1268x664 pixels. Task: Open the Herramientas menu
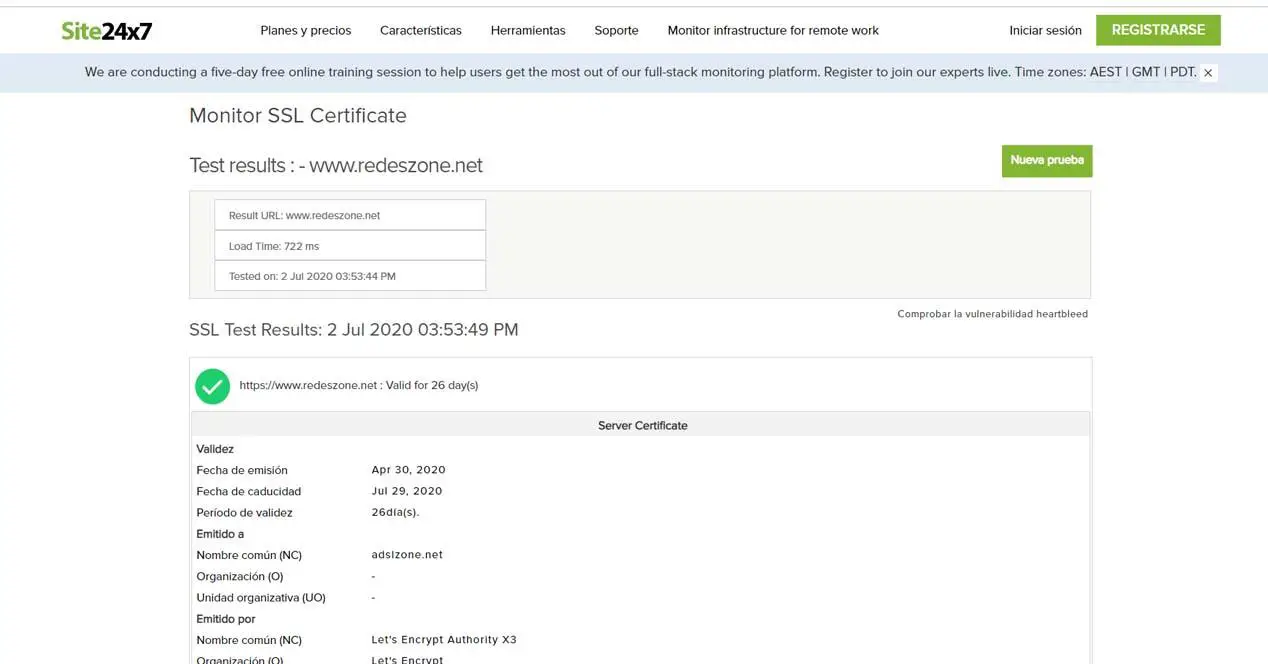point(528,31)
